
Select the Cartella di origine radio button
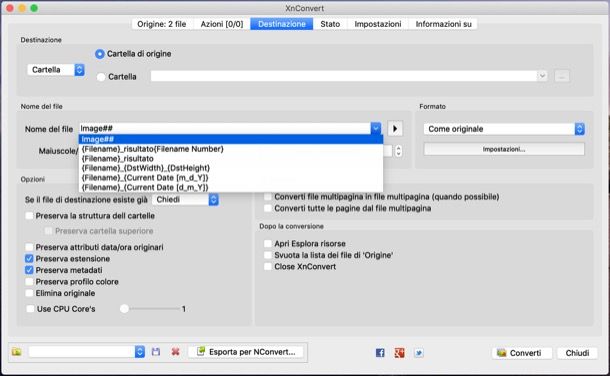(x=100, y=54)
